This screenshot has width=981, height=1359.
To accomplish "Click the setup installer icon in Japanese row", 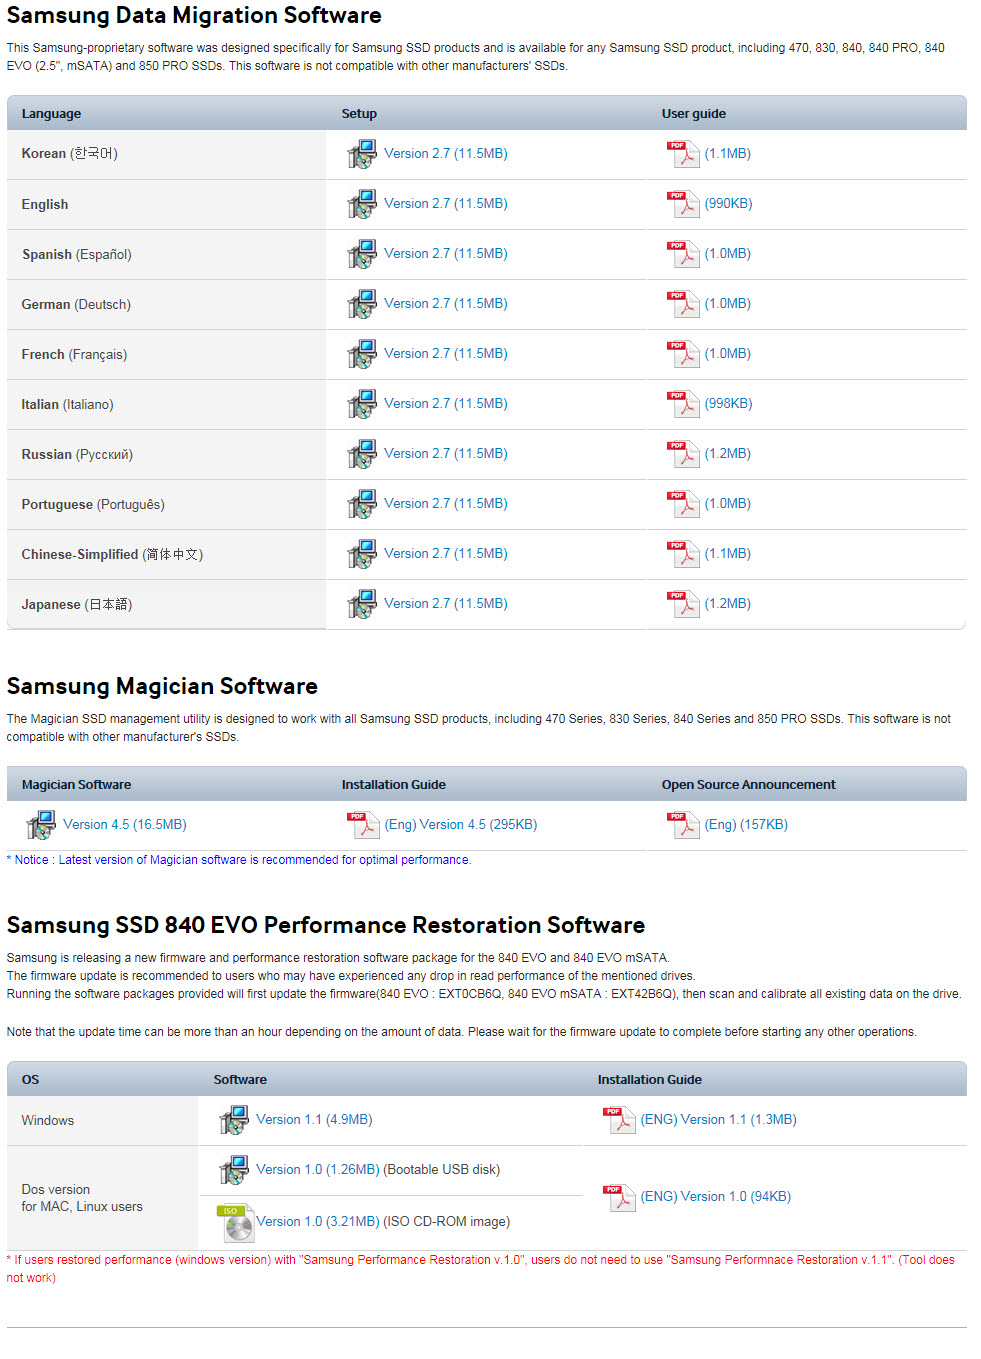I will (362, 604).
